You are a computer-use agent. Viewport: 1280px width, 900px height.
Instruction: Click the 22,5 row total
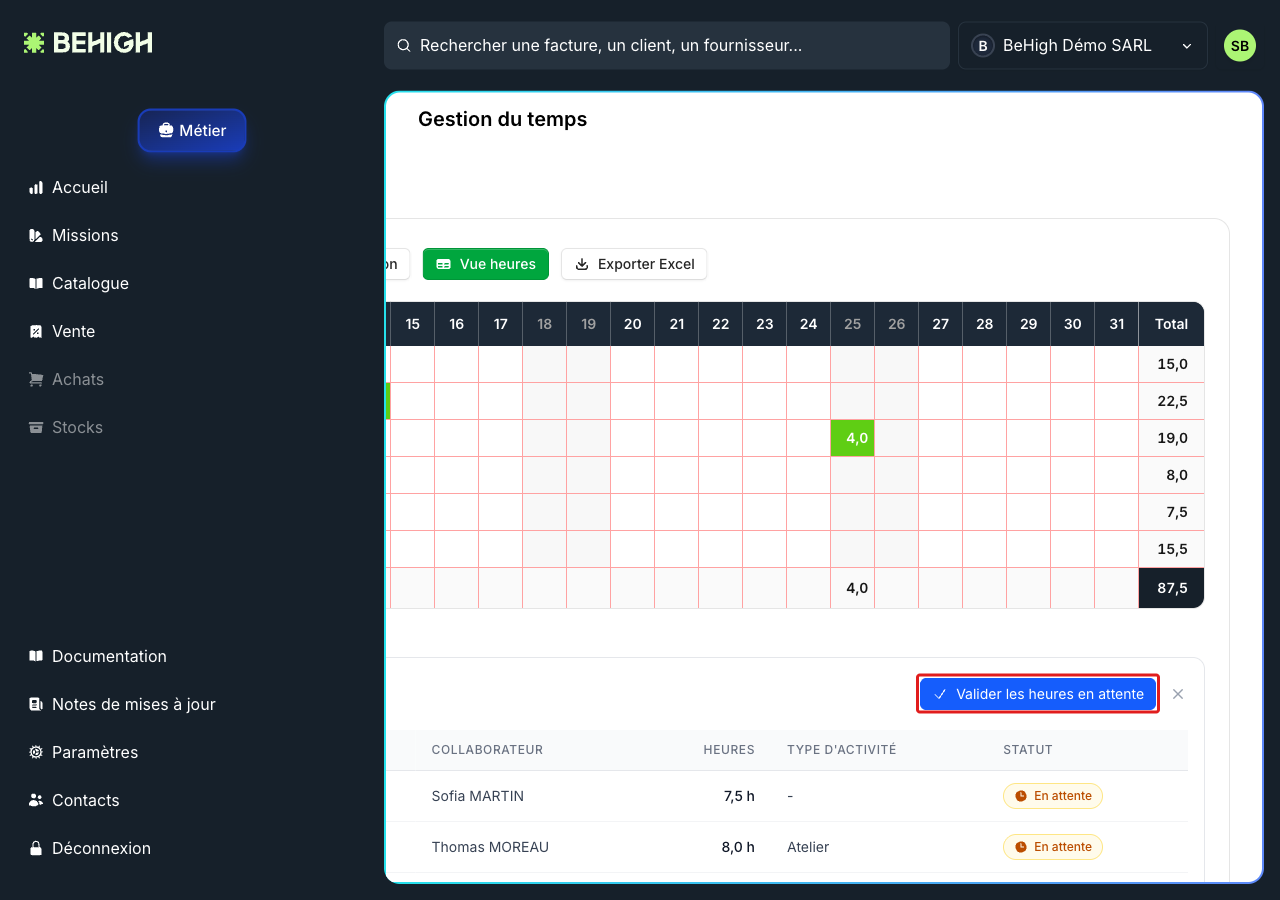1171,401
